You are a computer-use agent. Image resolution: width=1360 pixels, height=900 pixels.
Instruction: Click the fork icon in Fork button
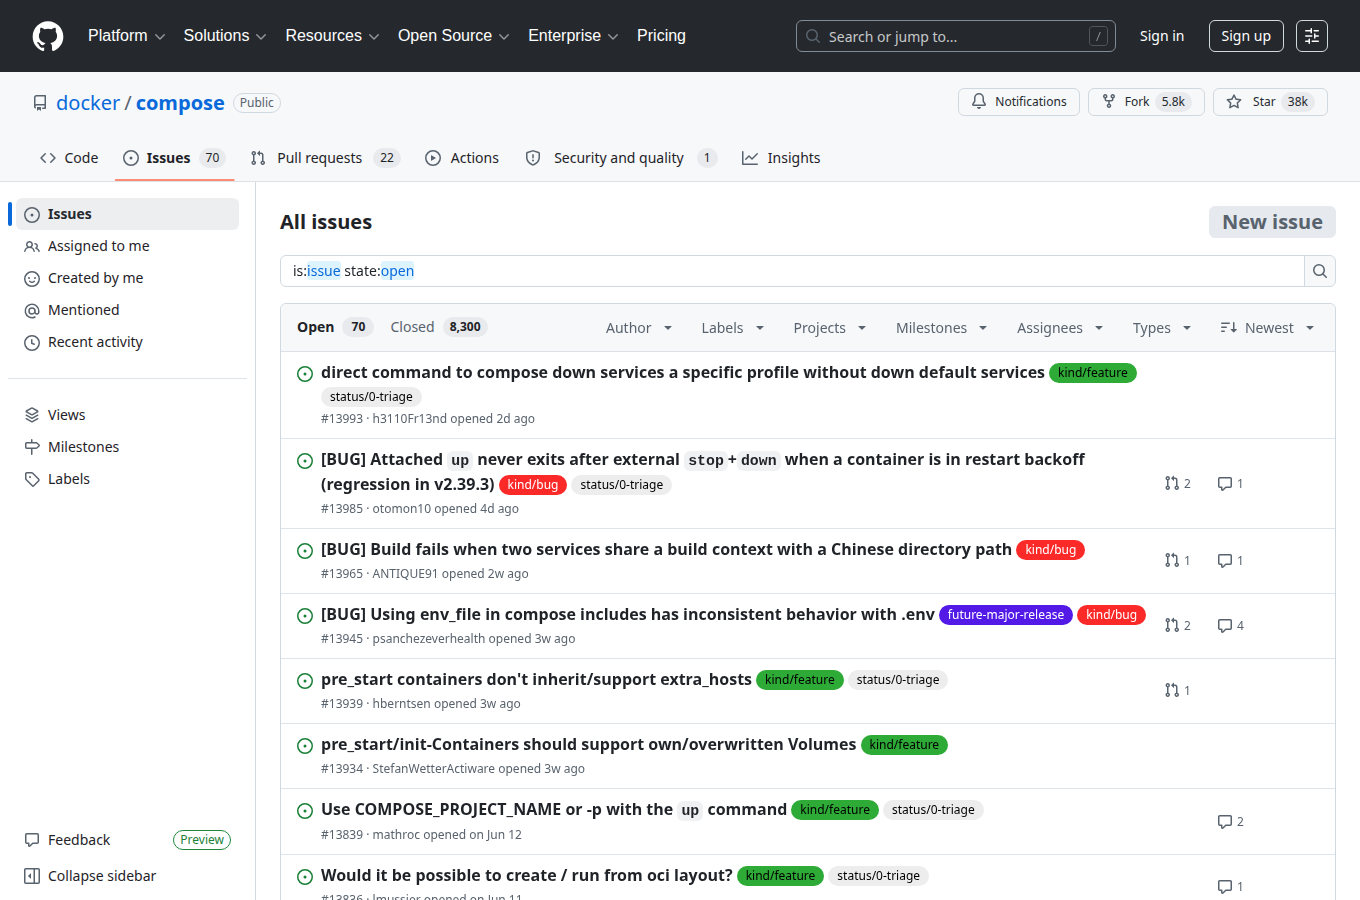click(x=1109, y=101)
